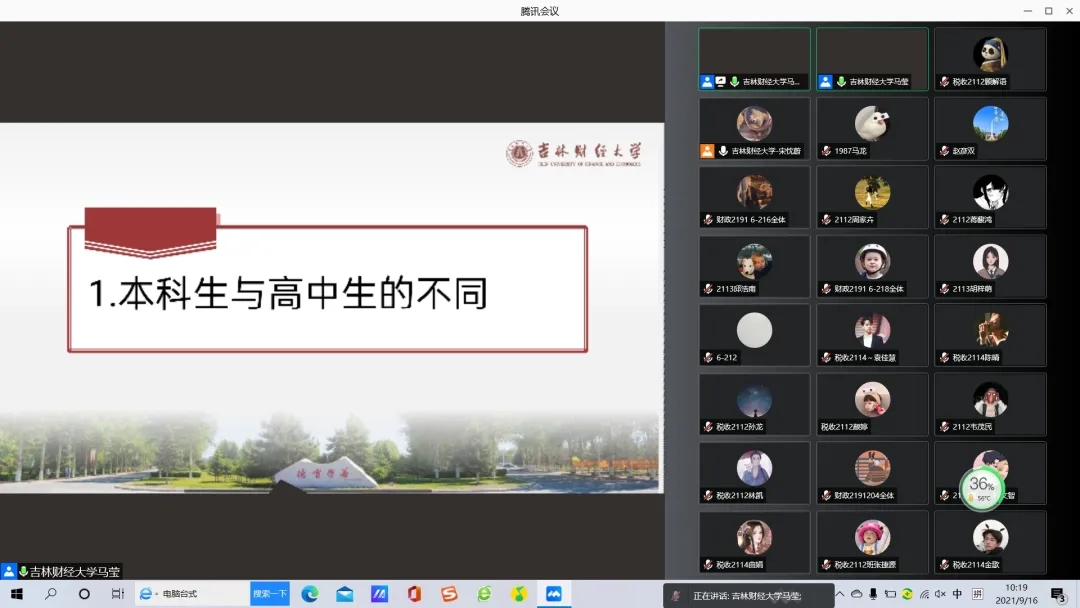
Task: Click green microphone icon on 吉林财经大学马莹 tile
Action: tap(841, 82)
